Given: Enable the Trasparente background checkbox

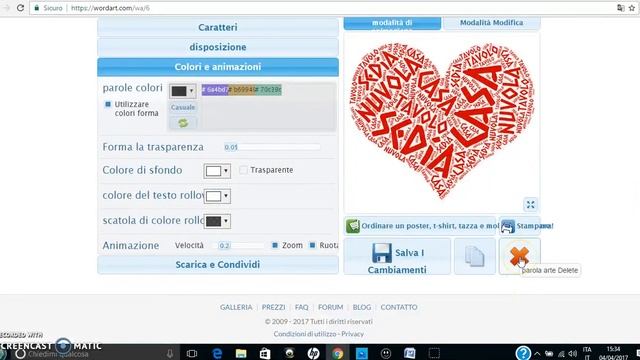Looking at the screenshot, I should pyautogui.click(x=243, y=170).
